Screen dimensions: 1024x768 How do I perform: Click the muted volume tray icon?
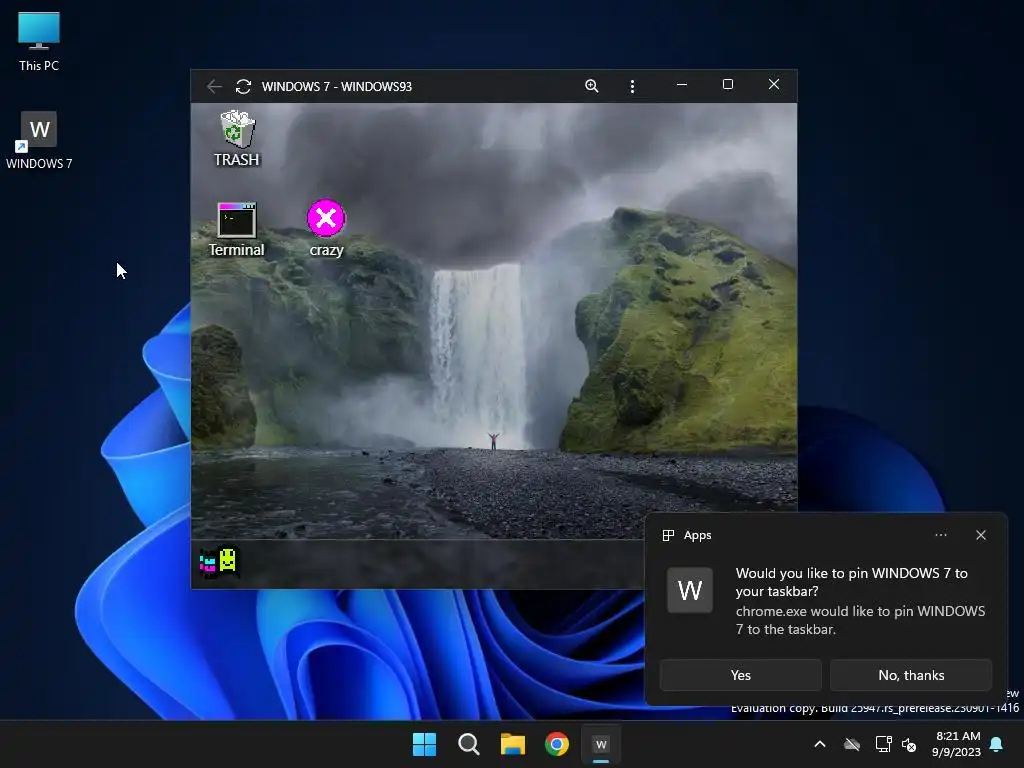pyautogui.click(x=908, y=744)
